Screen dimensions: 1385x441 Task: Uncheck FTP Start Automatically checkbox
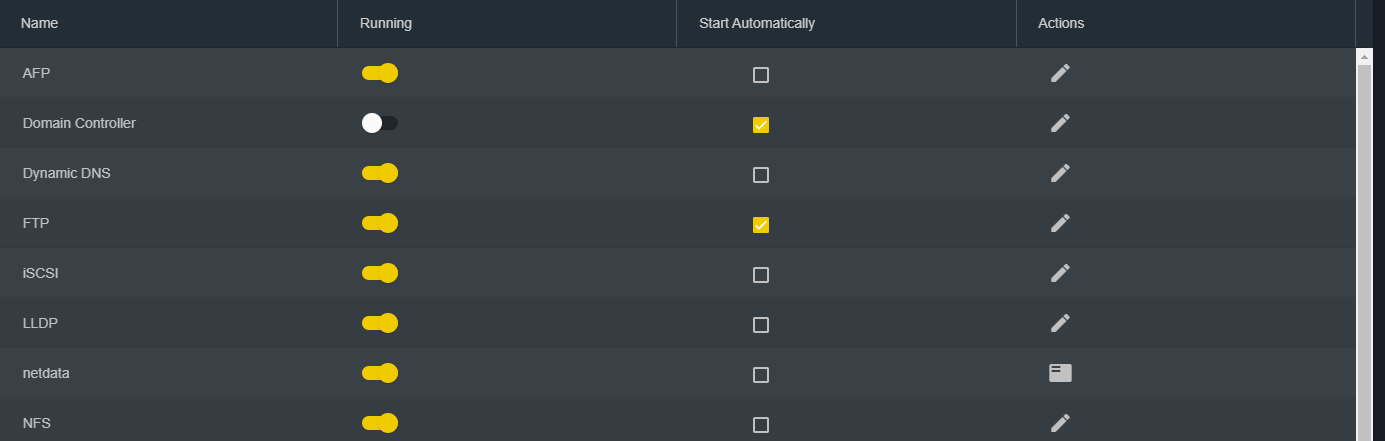click(x=761, y=225)
